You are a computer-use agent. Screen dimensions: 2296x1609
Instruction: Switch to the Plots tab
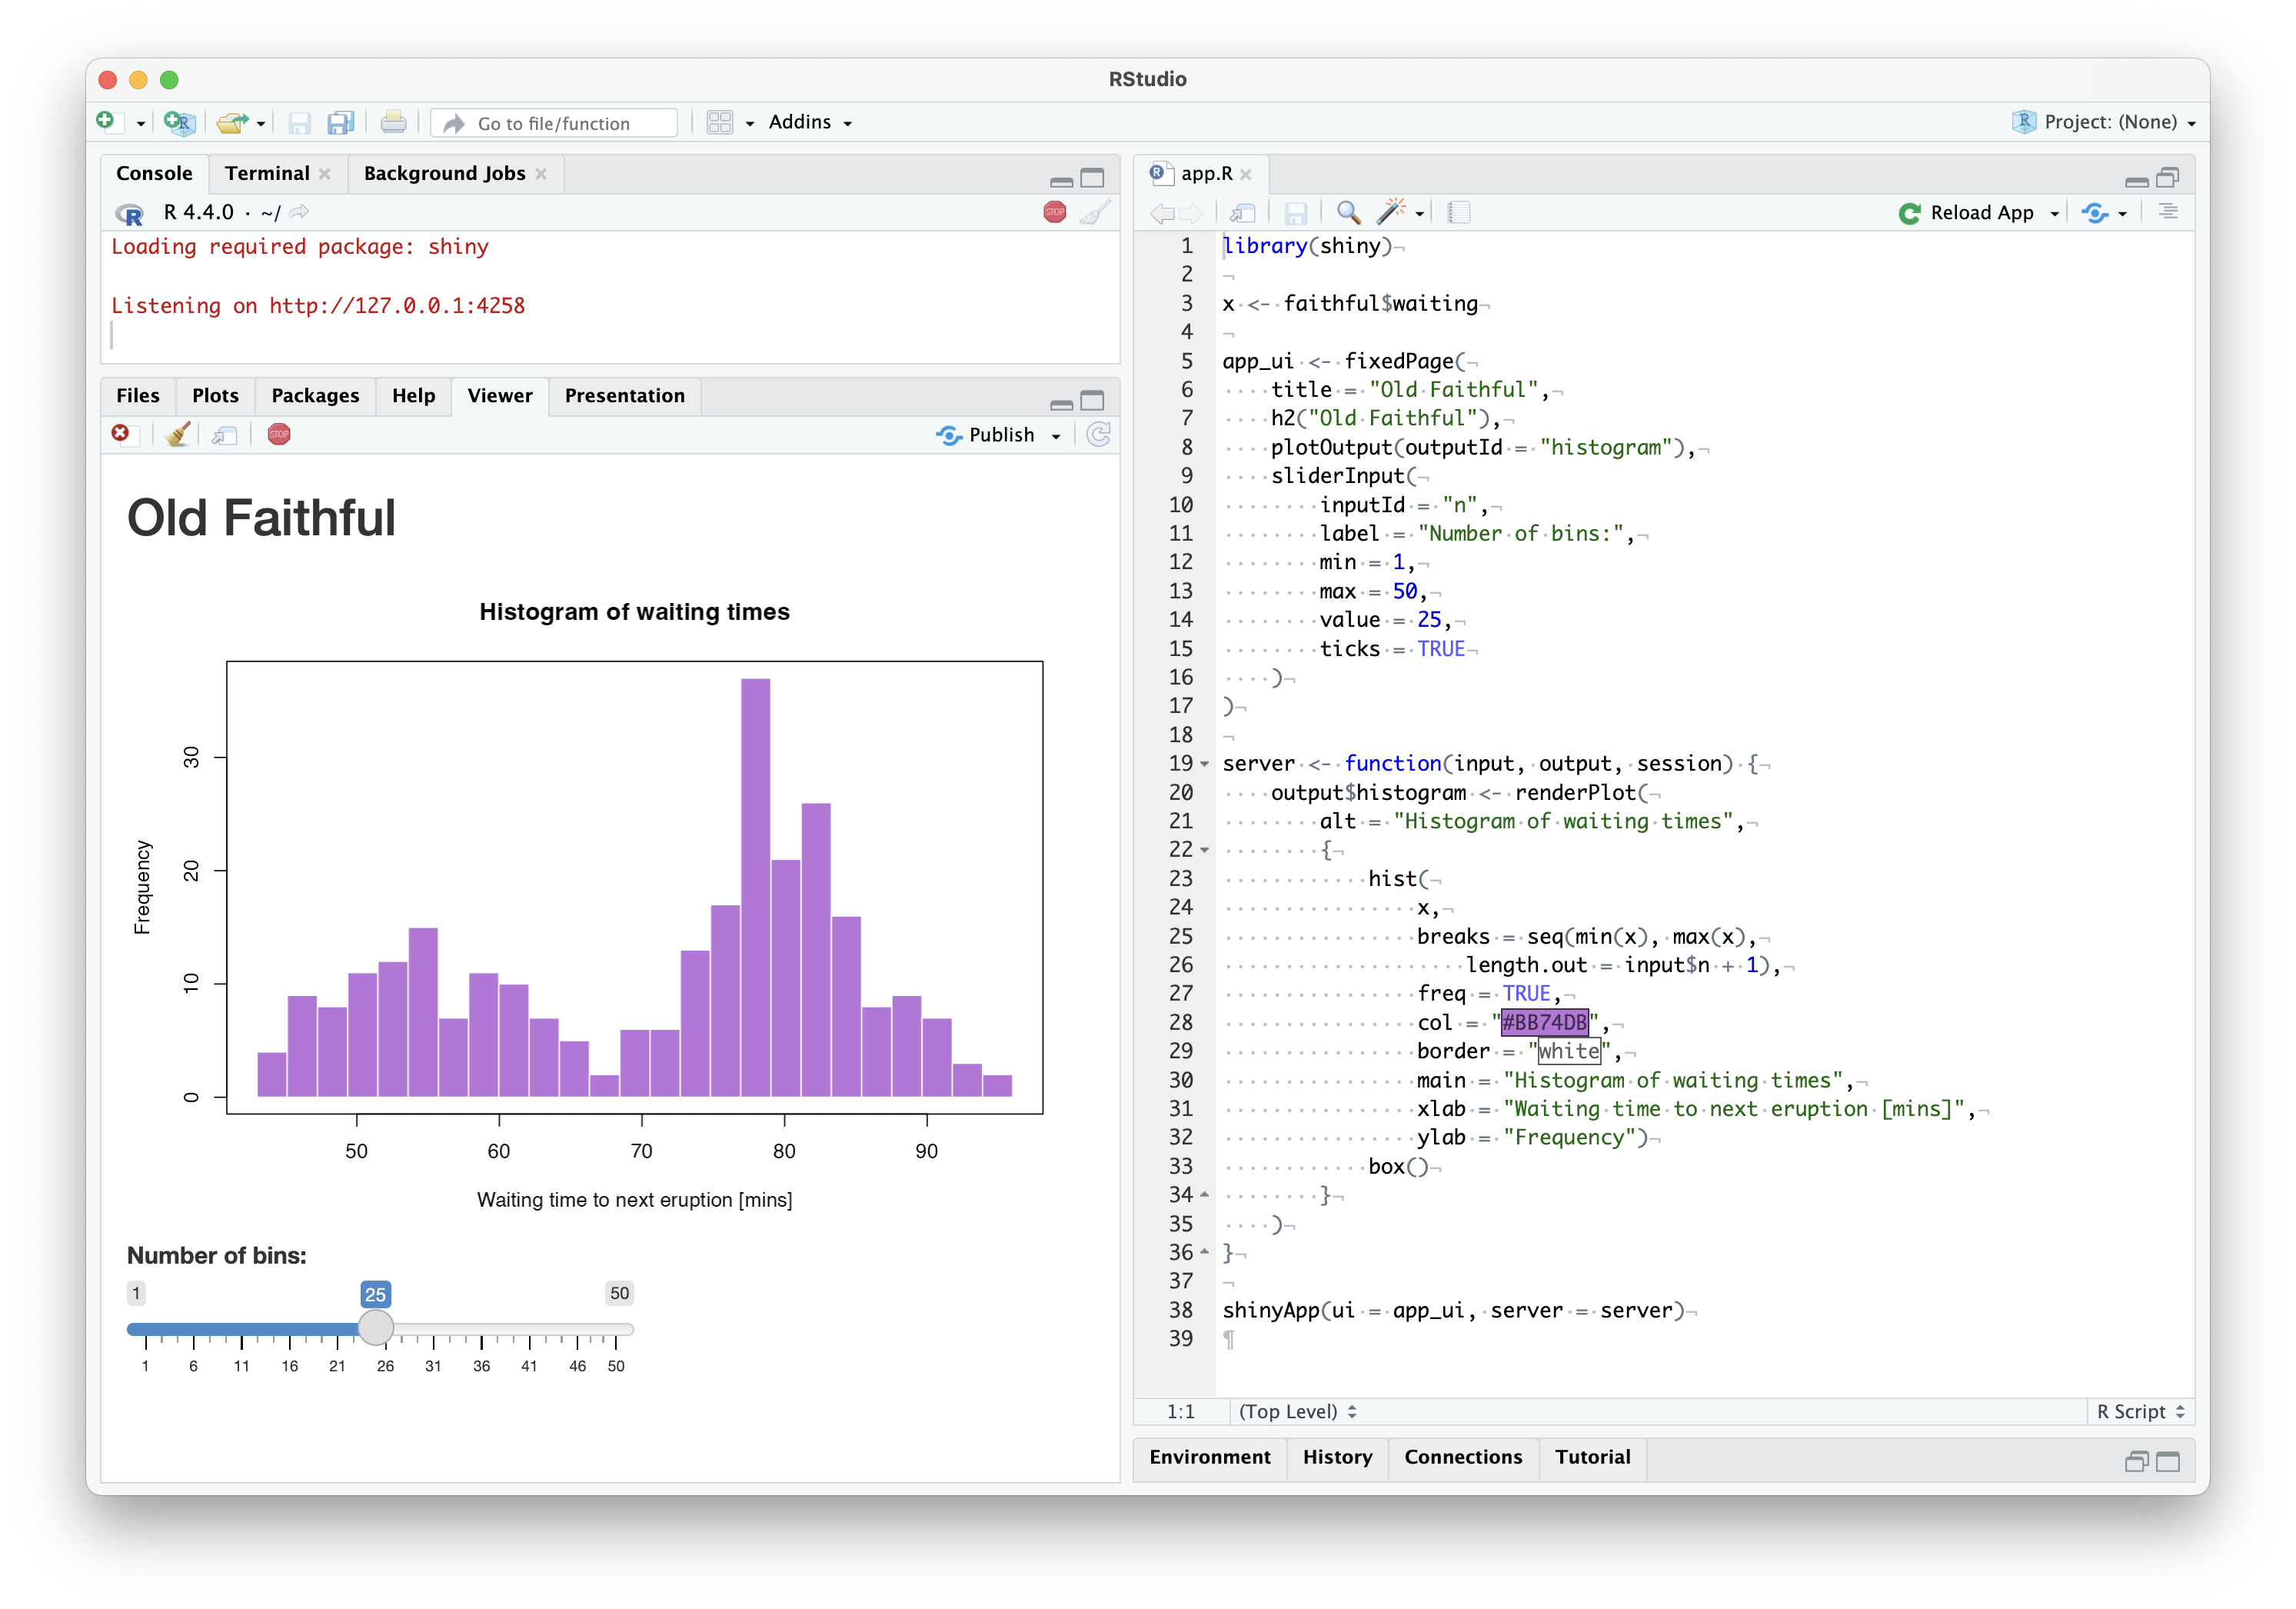[x=215, y=395]
